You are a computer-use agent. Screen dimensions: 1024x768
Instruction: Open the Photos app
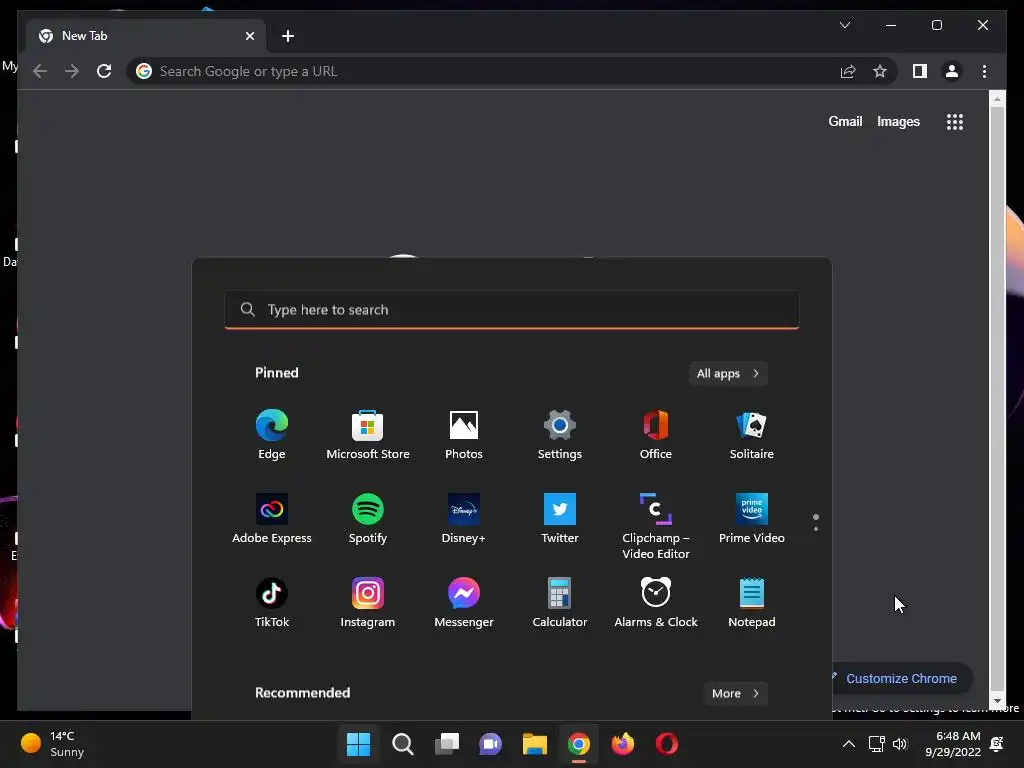(x=464, y=435)
